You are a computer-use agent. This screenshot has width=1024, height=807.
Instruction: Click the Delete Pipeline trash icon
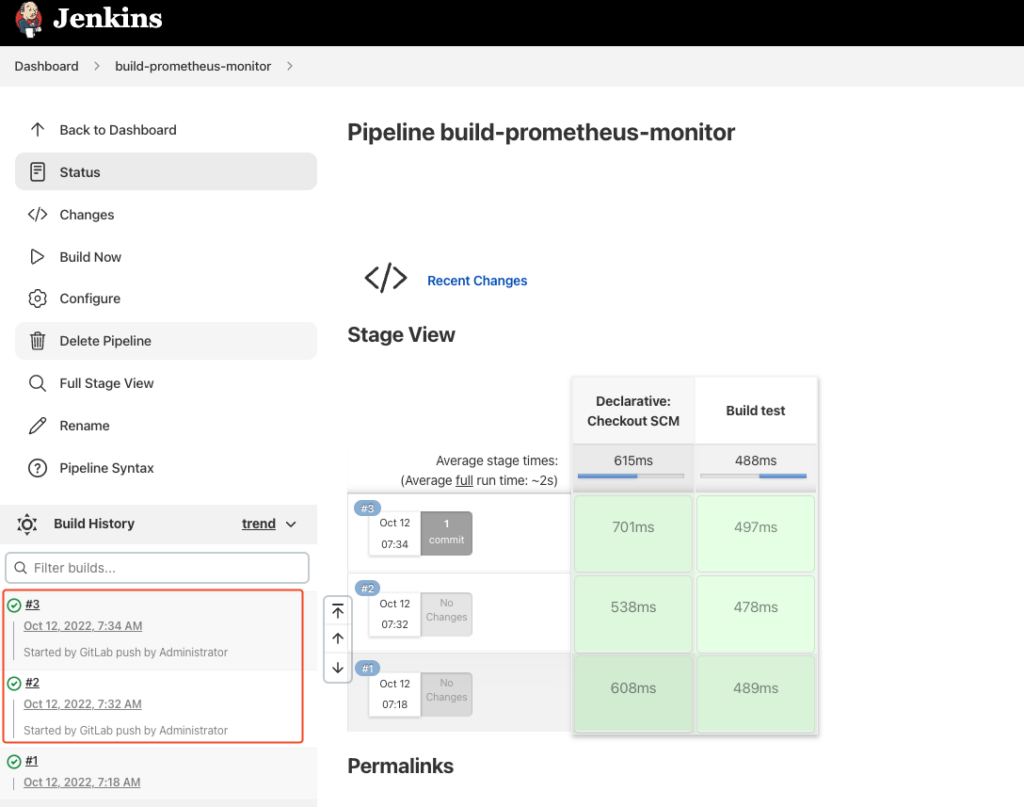coord(38,341)
